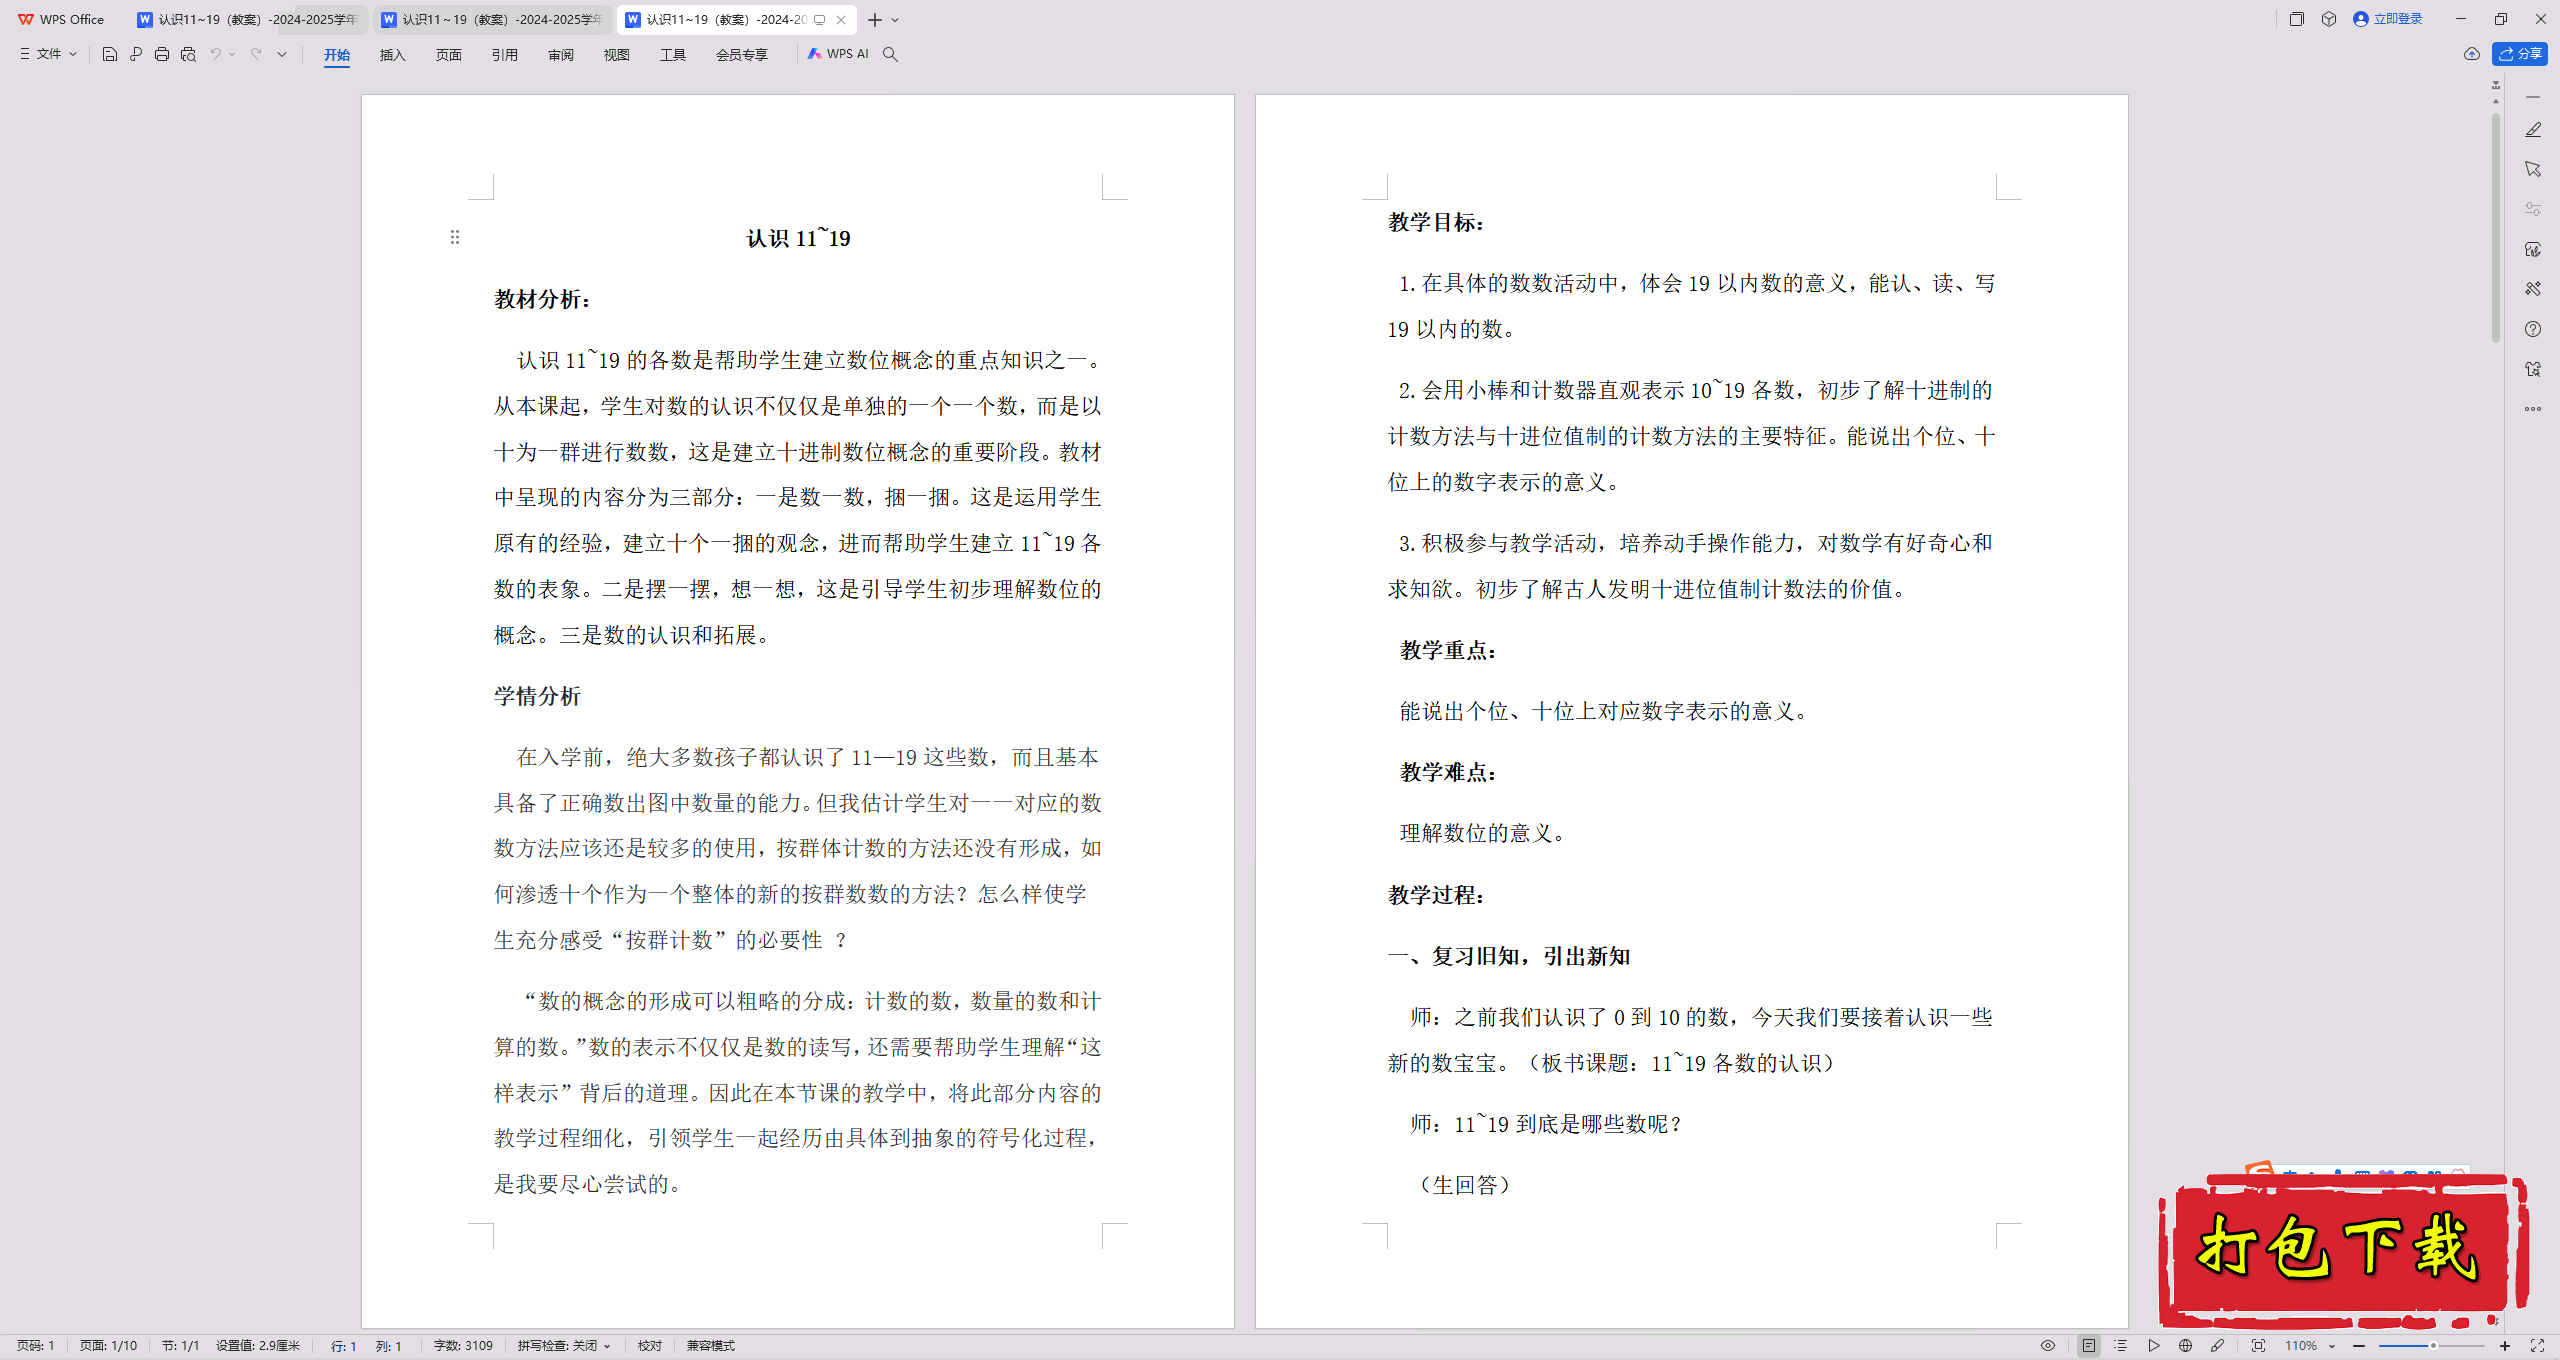Switch to second document tab 认识11～19
The height and width of the screenshot is (1360, 2560).
[x=493, y=20]
